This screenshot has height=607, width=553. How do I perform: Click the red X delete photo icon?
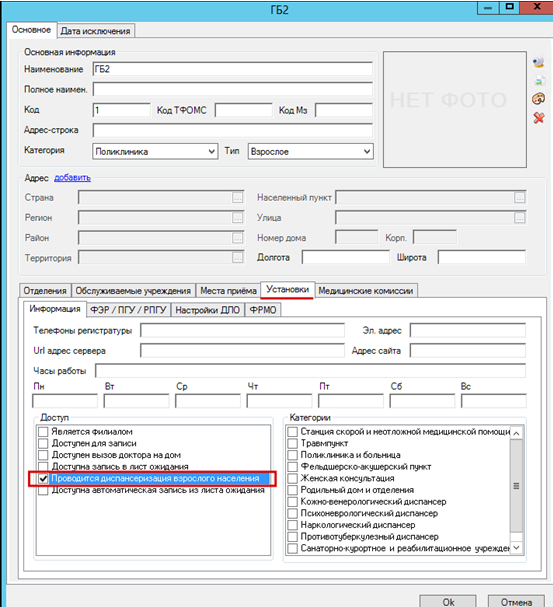tap(539, 118)
